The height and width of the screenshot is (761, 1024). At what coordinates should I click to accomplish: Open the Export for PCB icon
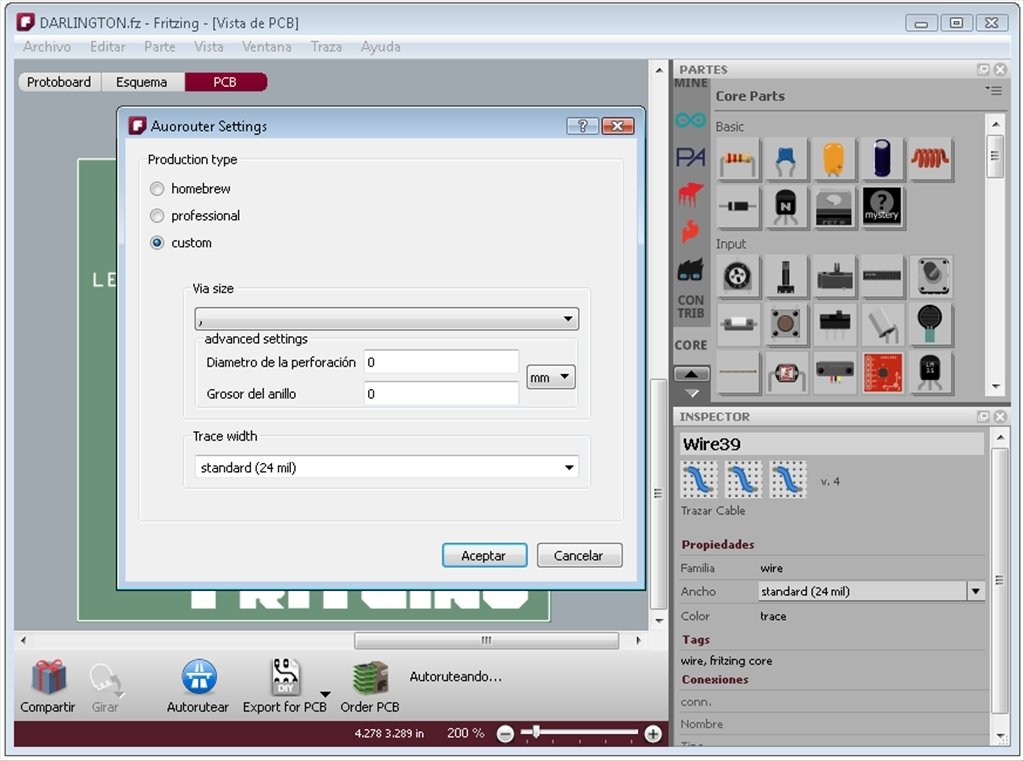click(x=285, y=677)
